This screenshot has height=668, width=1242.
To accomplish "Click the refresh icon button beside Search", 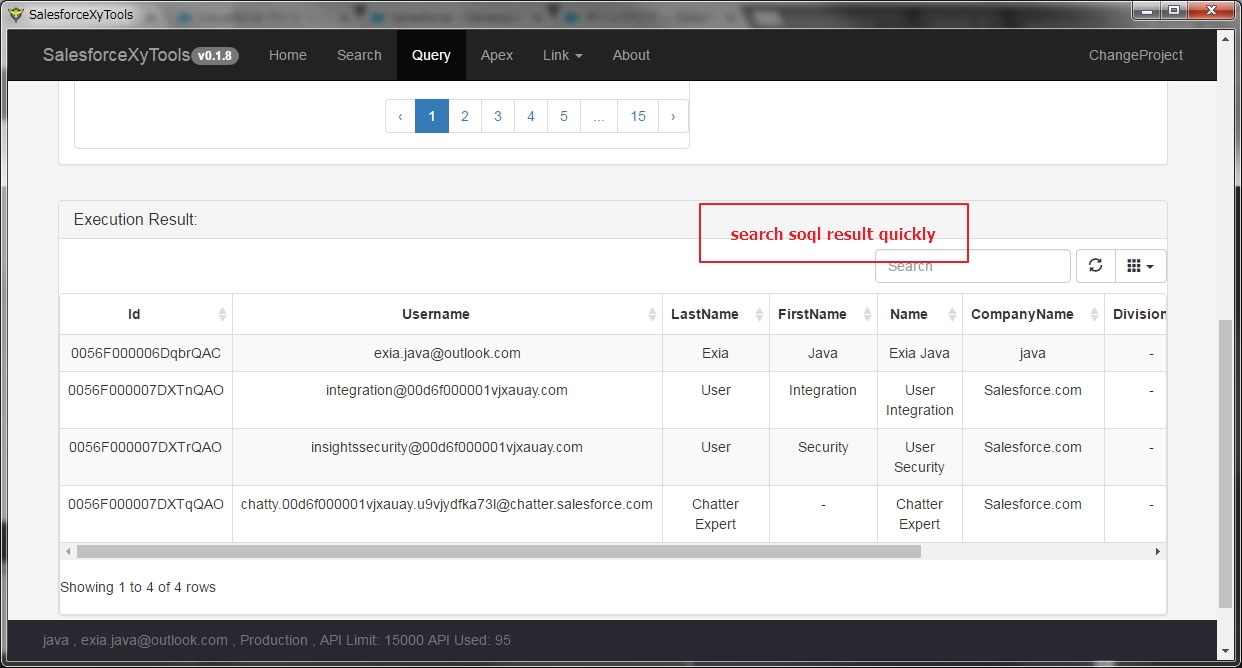I will click(1095, 266).
